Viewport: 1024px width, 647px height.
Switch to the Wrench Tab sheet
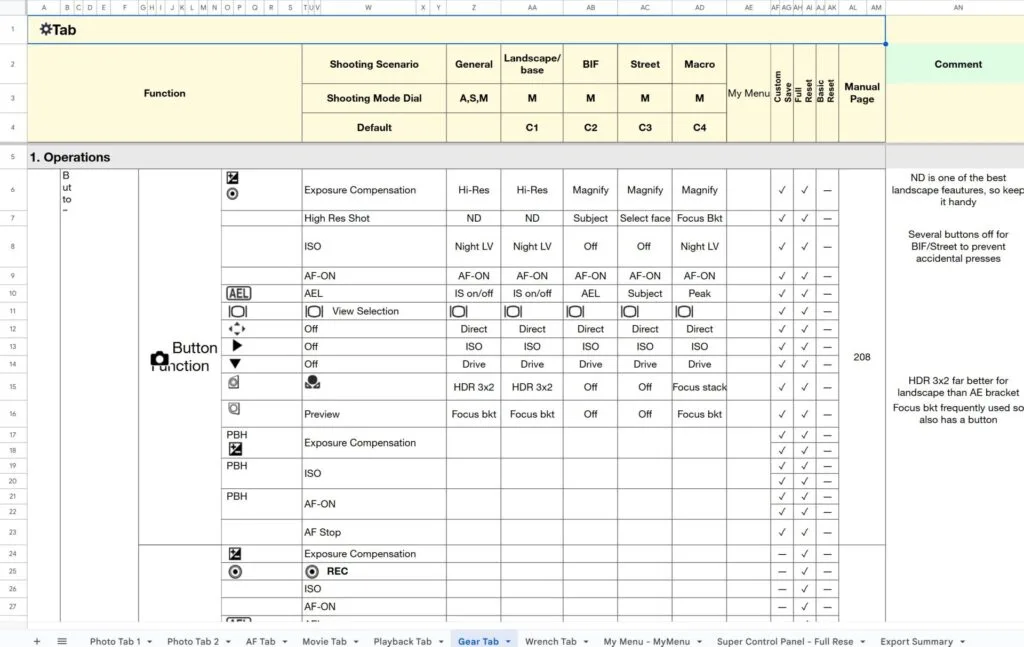tap(551, 641)
